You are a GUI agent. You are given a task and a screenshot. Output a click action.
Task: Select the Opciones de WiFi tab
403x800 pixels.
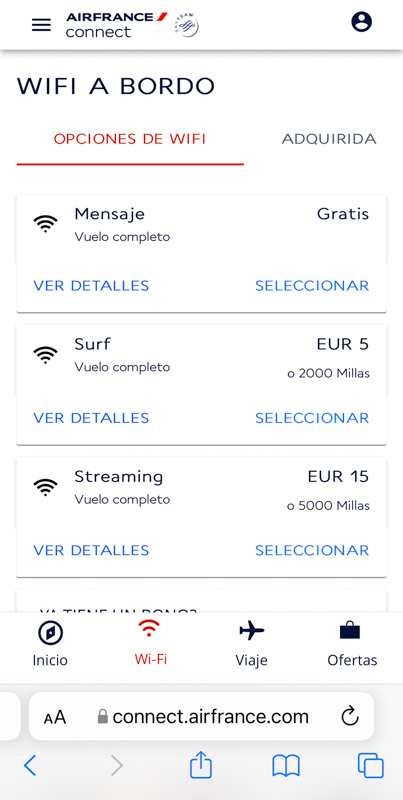[x=130, y=139]
